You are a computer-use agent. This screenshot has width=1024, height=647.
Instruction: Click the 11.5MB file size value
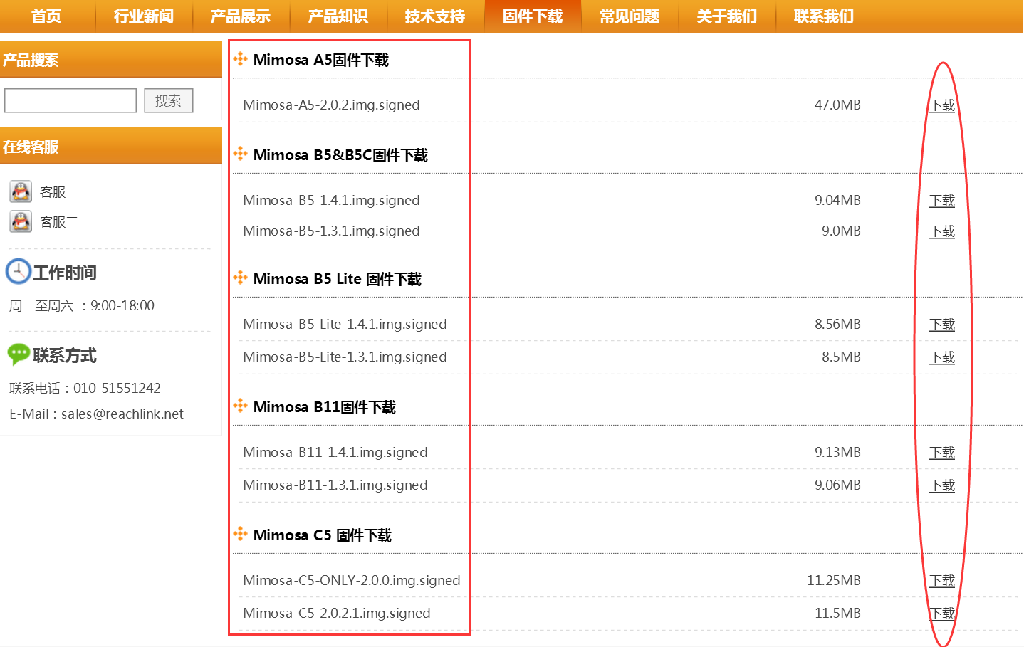tap(837, 612)
